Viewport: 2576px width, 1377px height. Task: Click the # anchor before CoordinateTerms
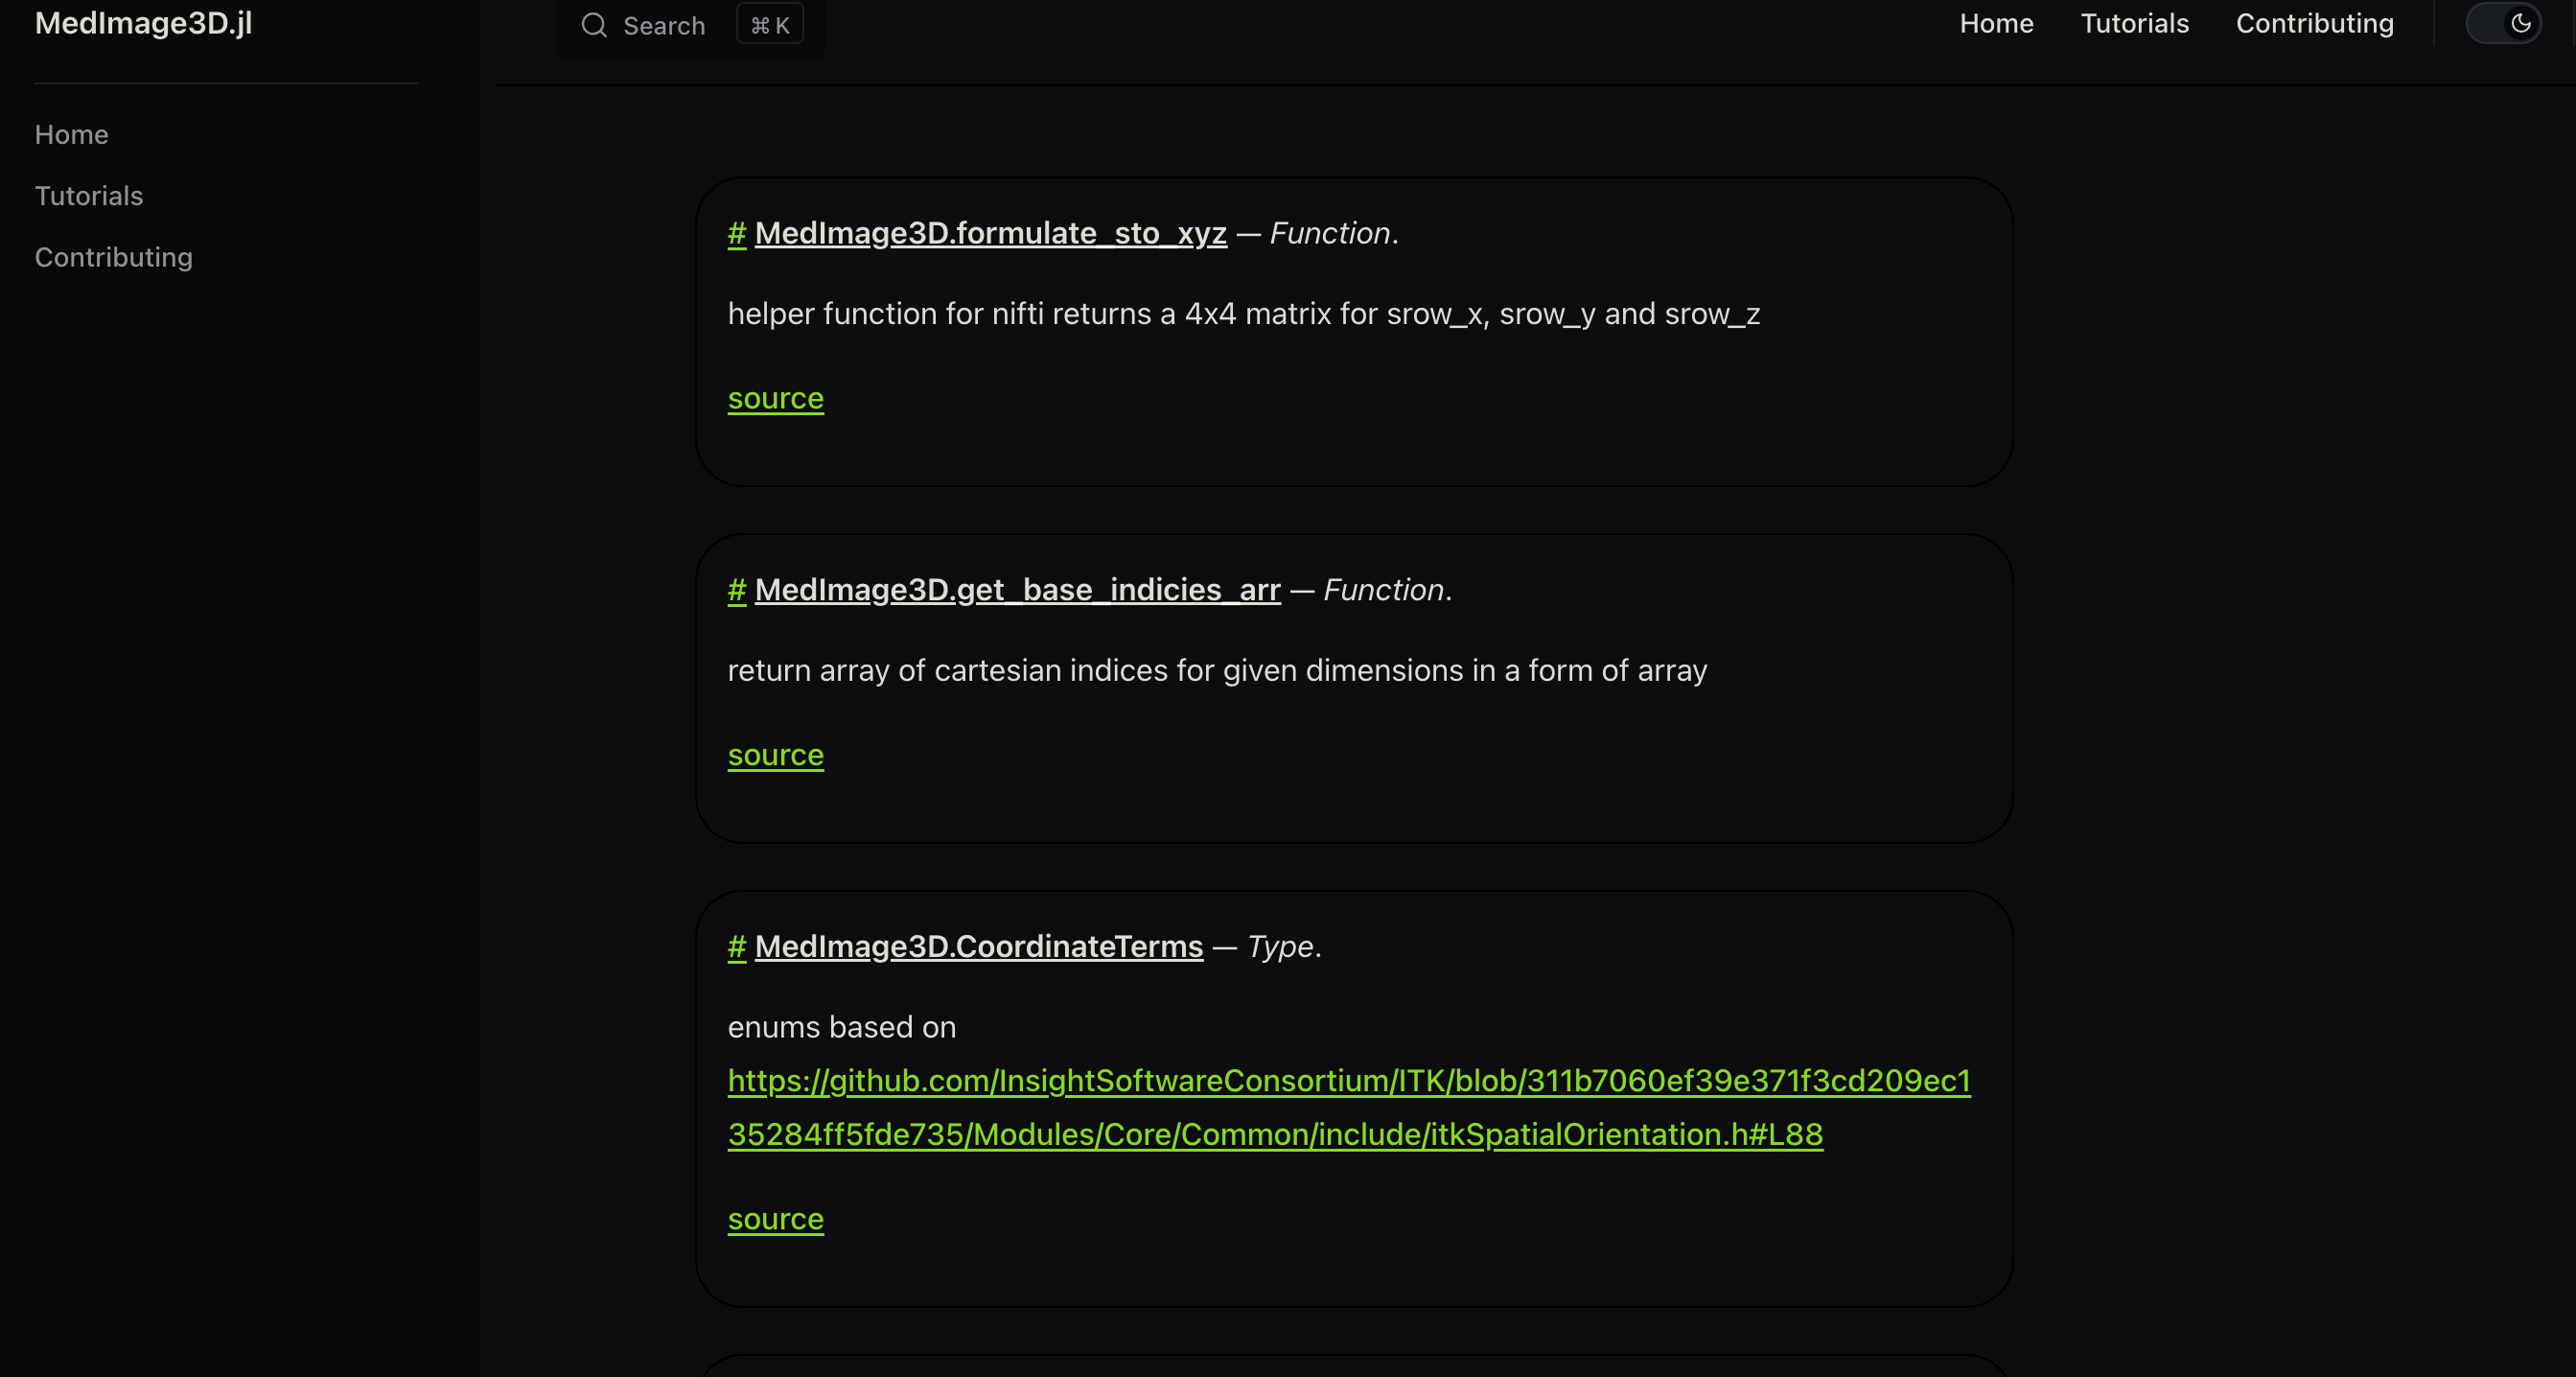(x=737, y=946)
